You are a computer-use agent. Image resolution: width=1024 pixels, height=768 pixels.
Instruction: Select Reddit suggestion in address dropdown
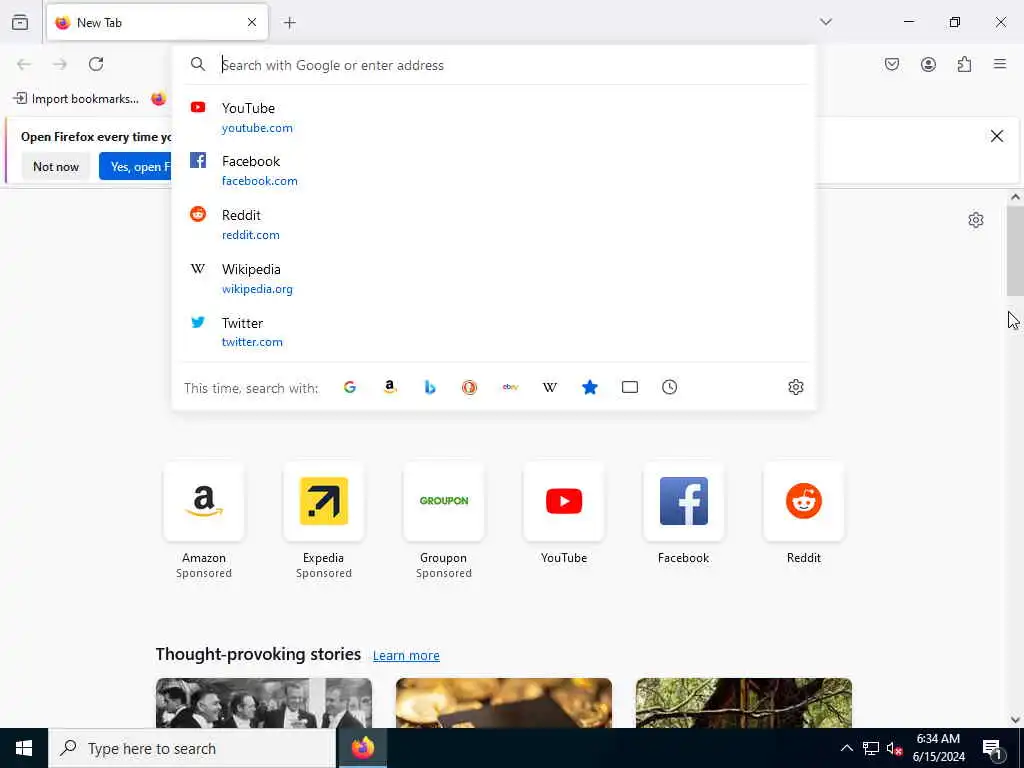click(493, 225)
